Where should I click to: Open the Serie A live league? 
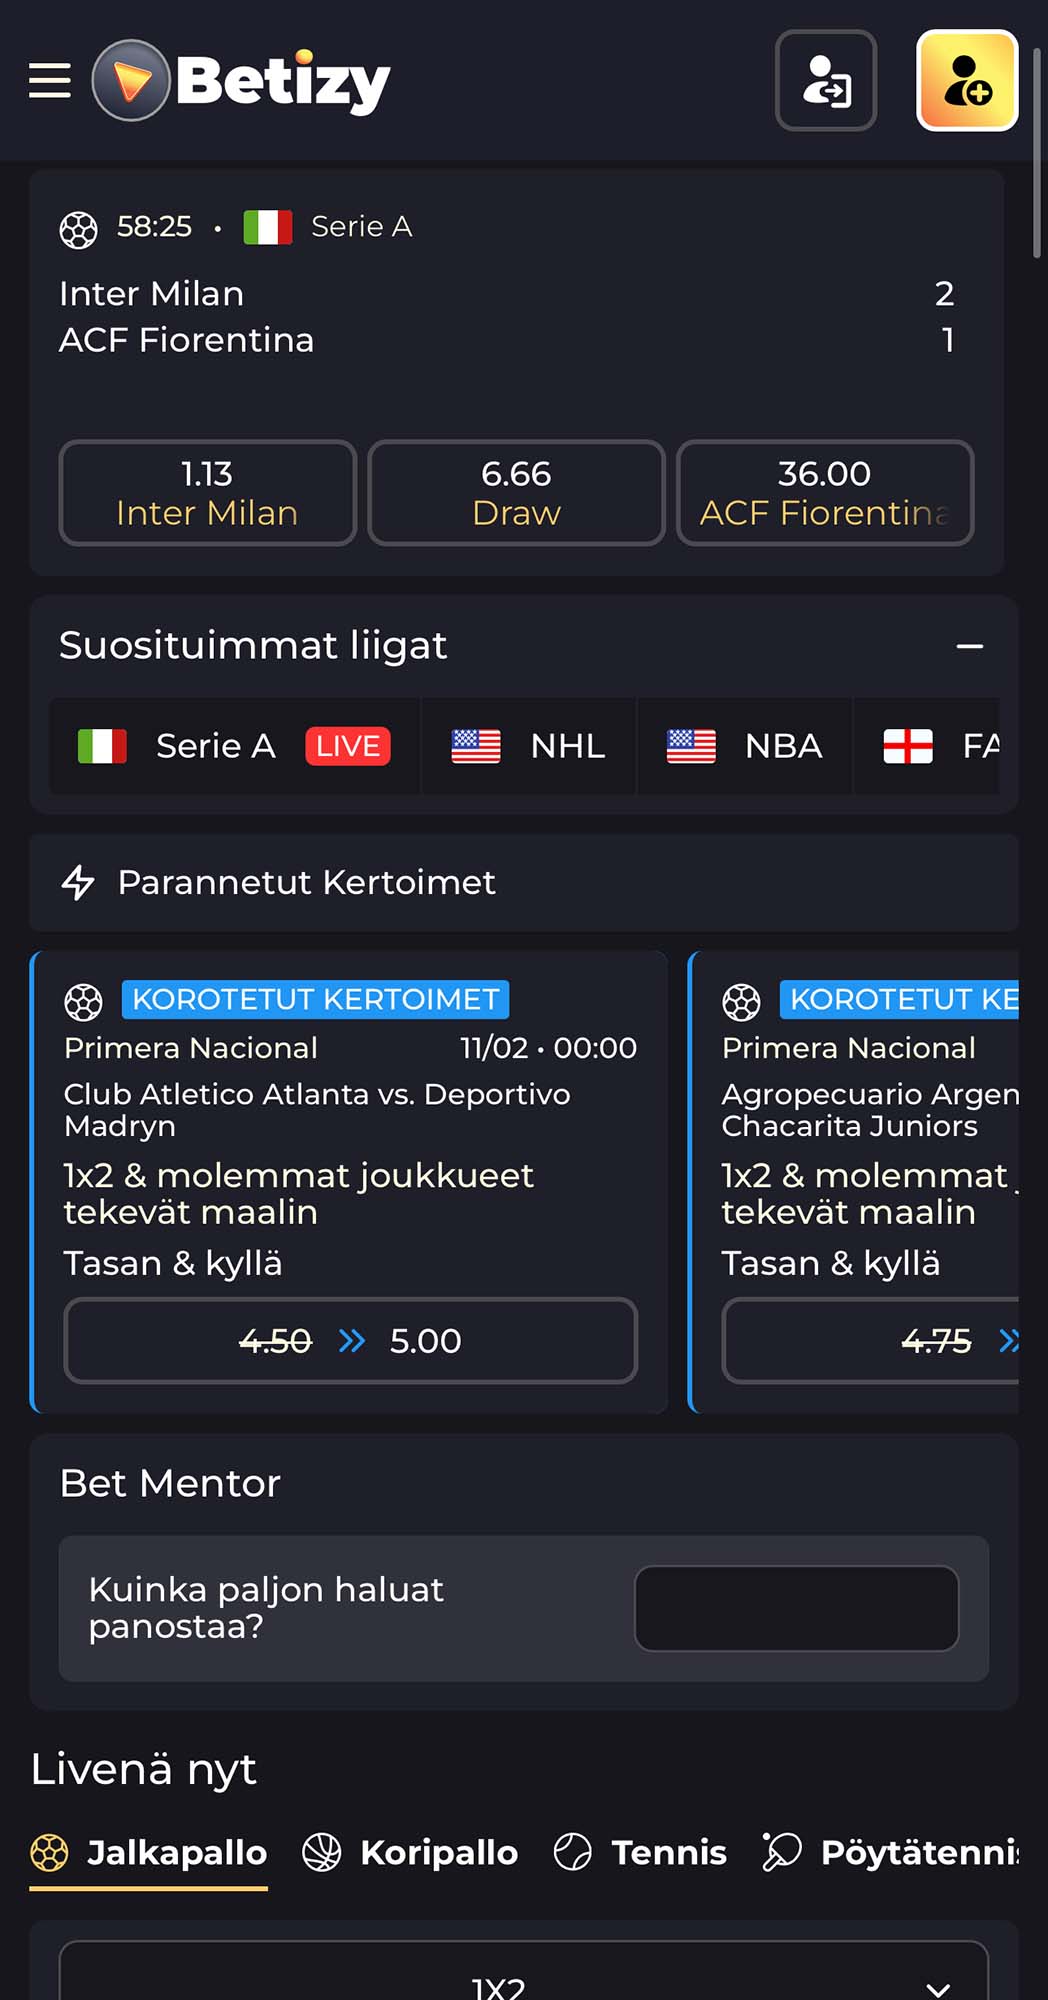click(x=234, y=746)
